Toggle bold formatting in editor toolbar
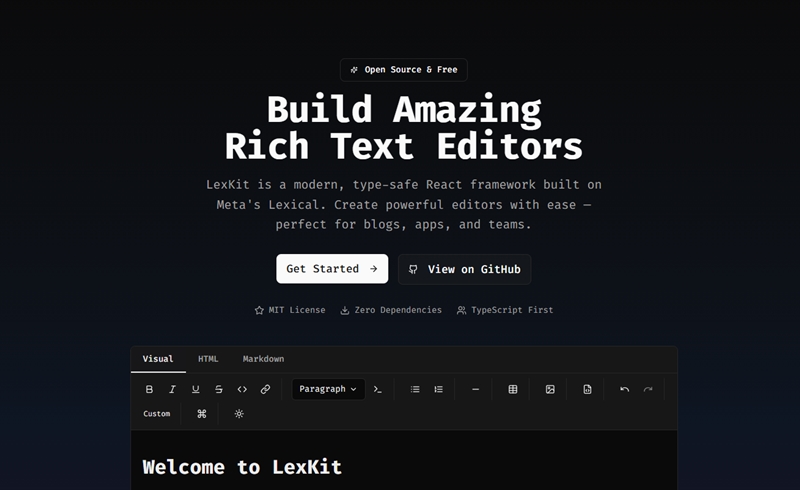800x490 pixels. coord(150,389)
